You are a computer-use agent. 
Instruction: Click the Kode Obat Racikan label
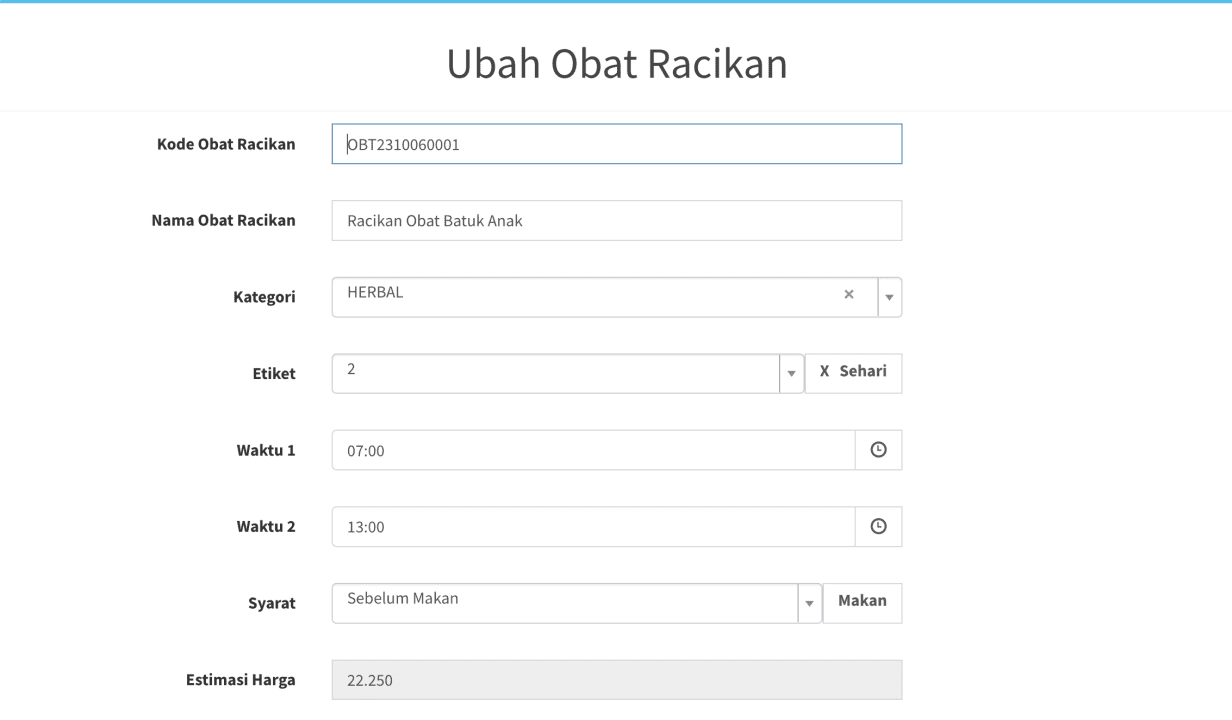(226, 144)
